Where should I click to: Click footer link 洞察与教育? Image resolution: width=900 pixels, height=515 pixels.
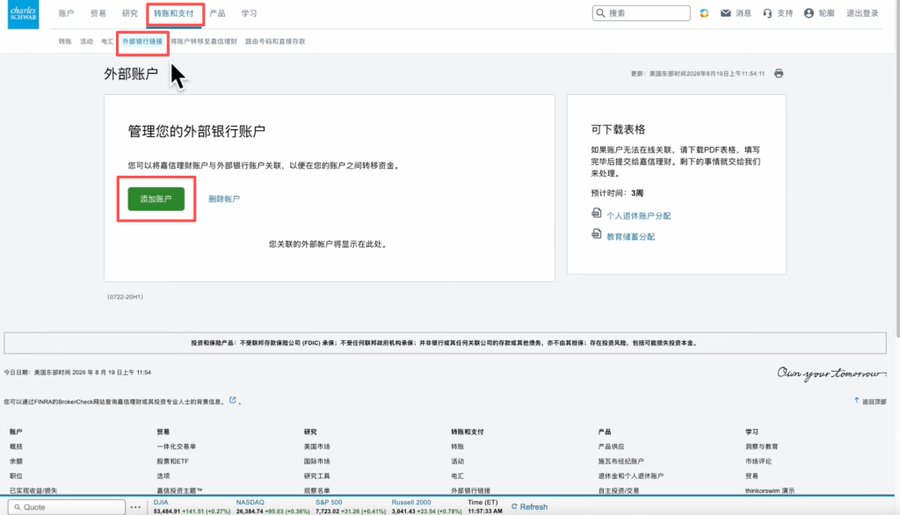[762, 446]
